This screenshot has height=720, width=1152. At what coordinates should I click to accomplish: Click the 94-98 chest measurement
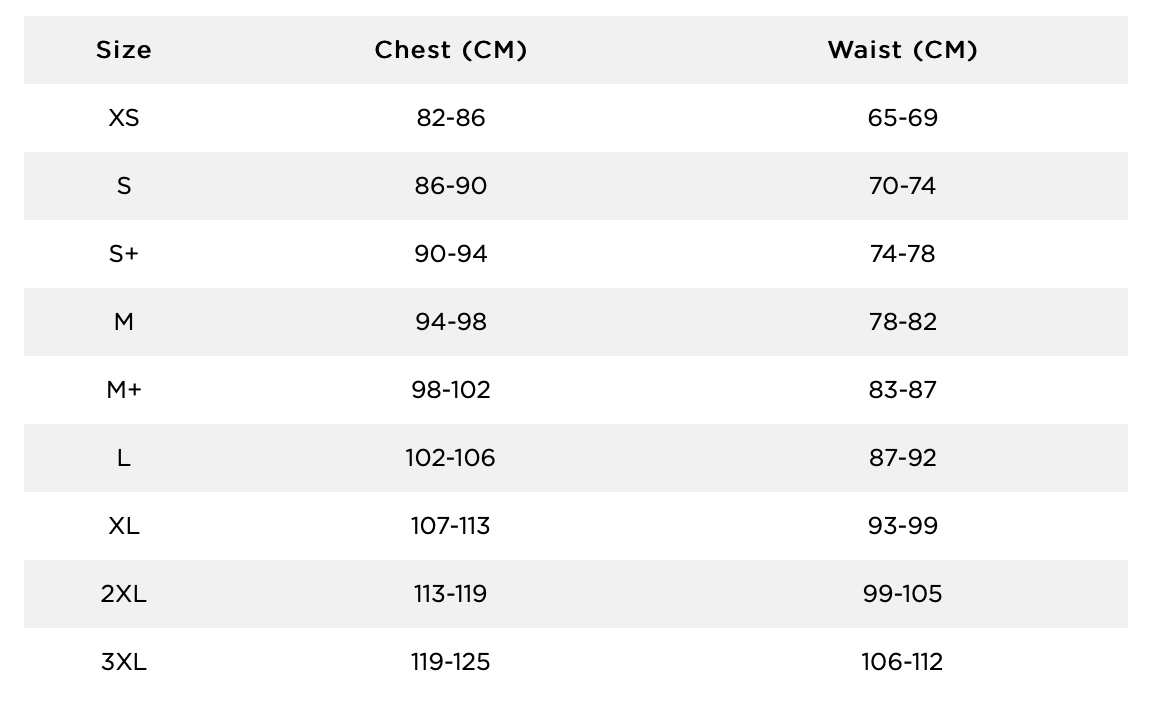point(450,322)
